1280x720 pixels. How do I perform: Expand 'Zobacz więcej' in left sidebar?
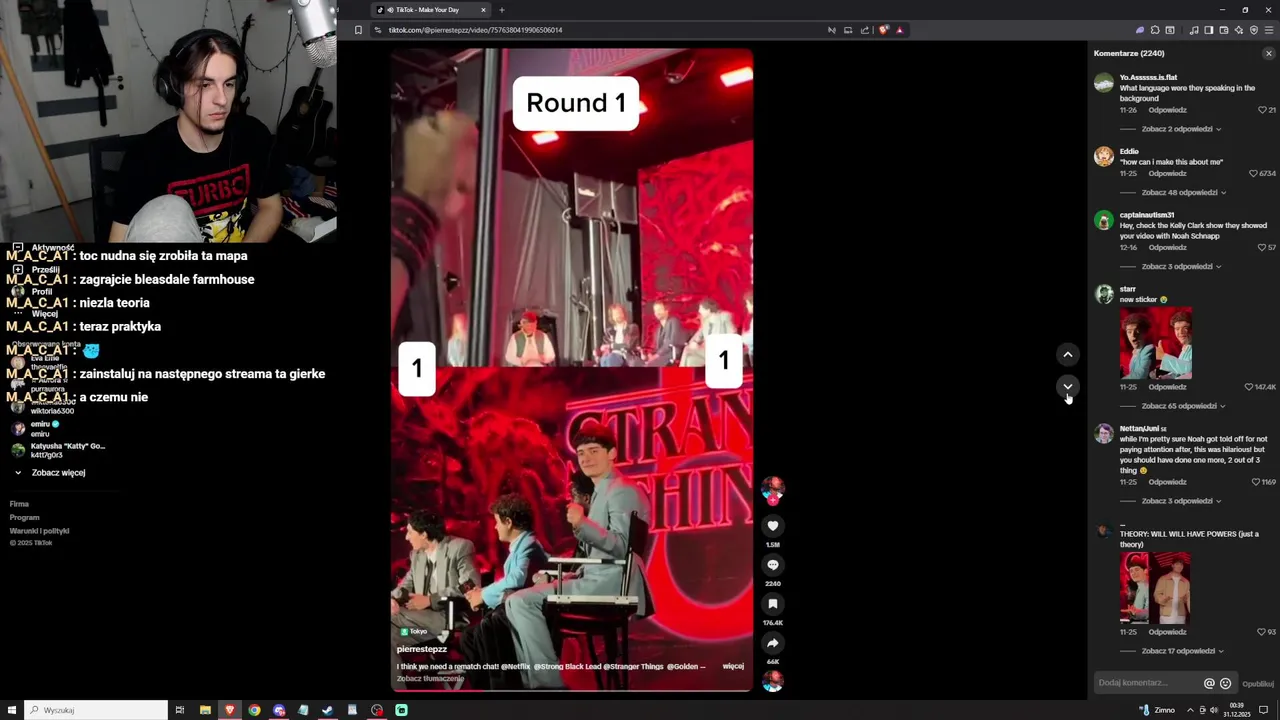pyautogui.click(x=58, y=472)
